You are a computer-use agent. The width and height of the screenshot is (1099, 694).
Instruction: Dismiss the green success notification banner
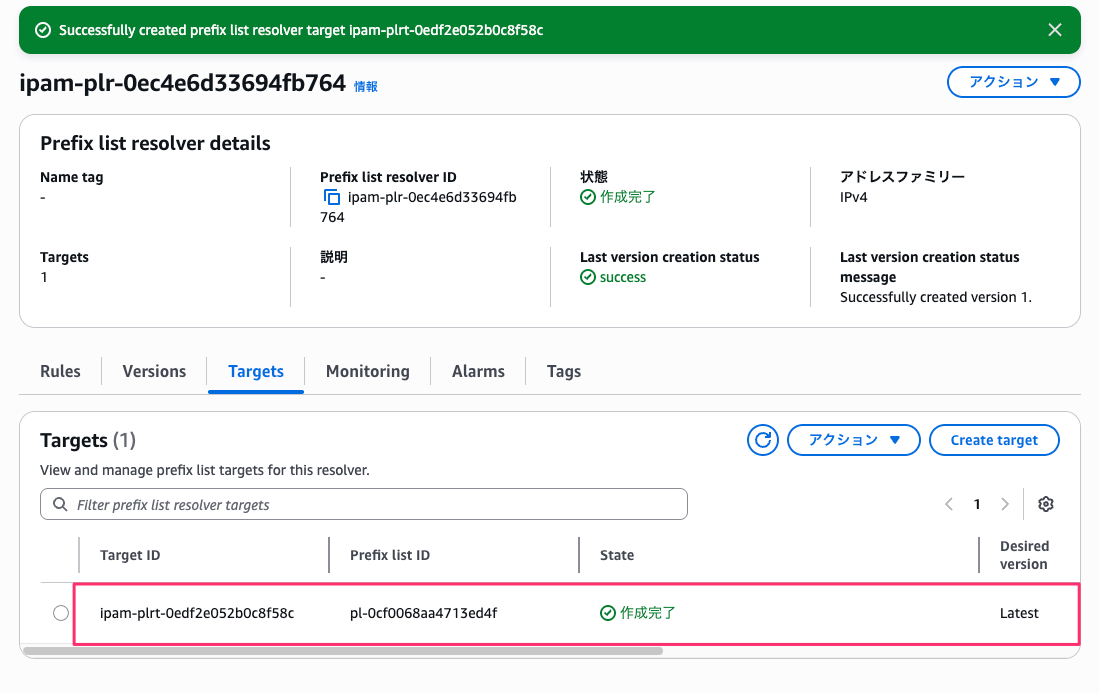pyautogui.click(x=1054, y=30)
